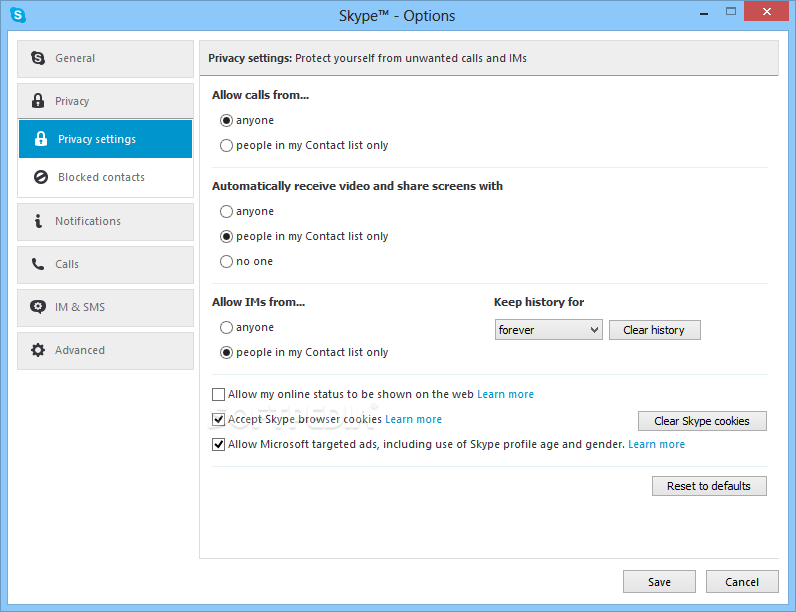Open the Advanced options section
The width and height of the screenshot is (796, 612).
coord(106,351)
